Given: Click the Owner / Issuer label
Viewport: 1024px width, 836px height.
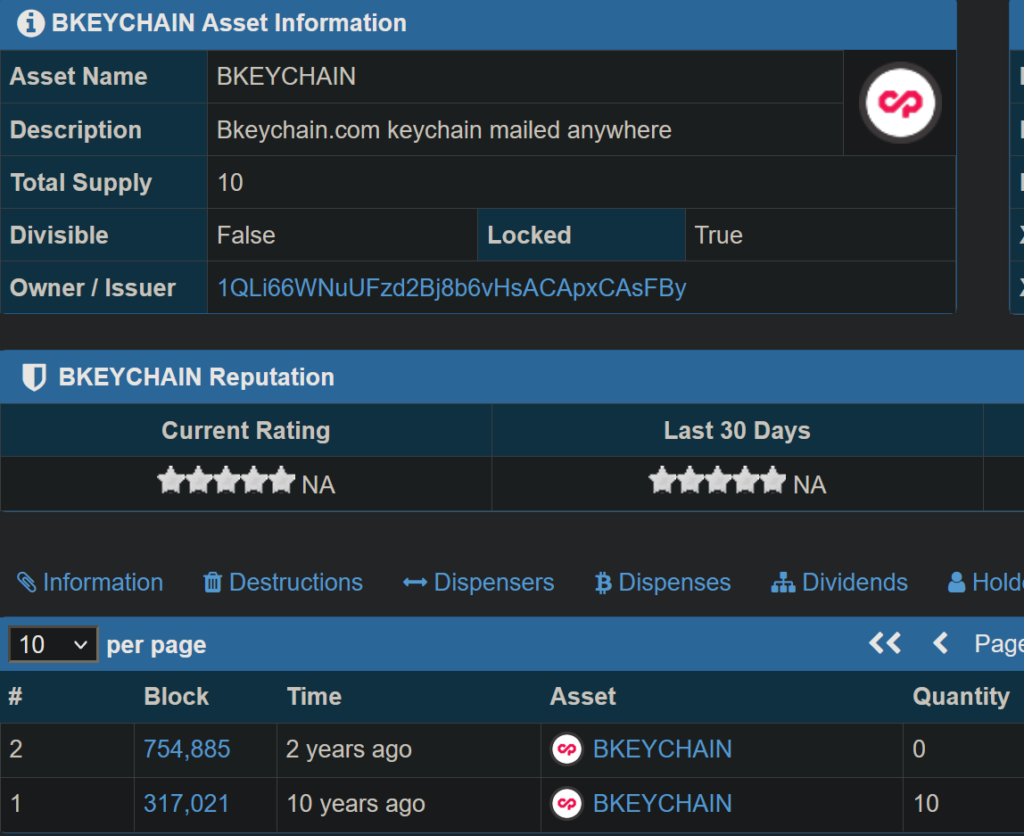Looking at the screenshot, I should [x=93, y=288].
